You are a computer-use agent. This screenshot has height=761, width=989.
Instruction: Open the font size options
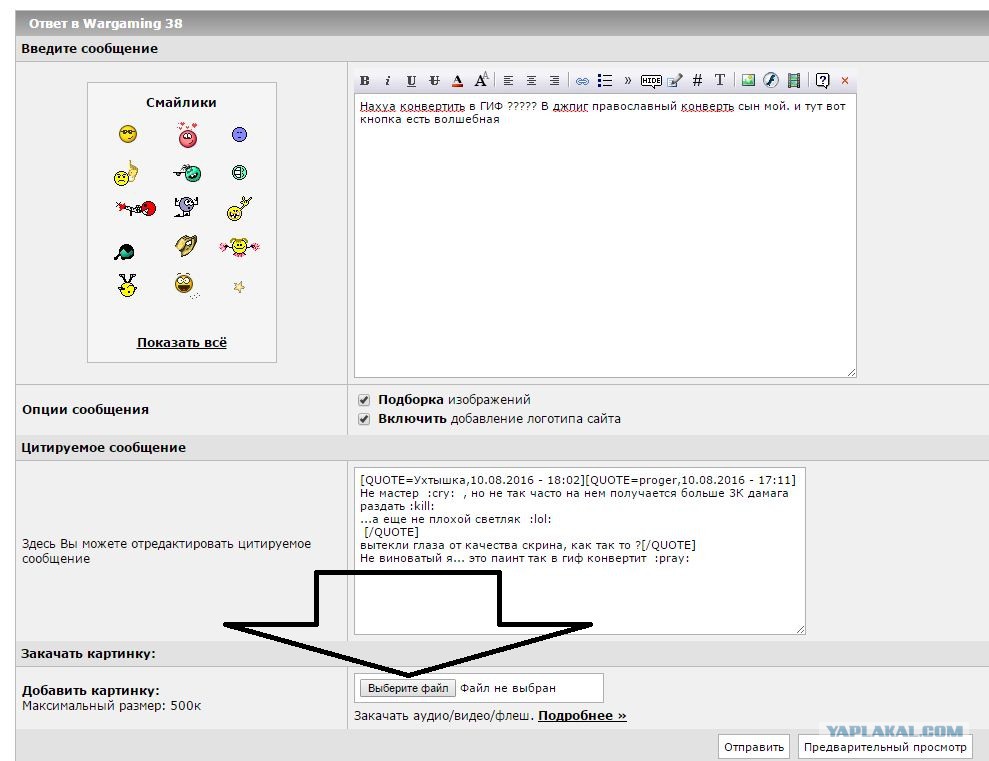(481, 80)
